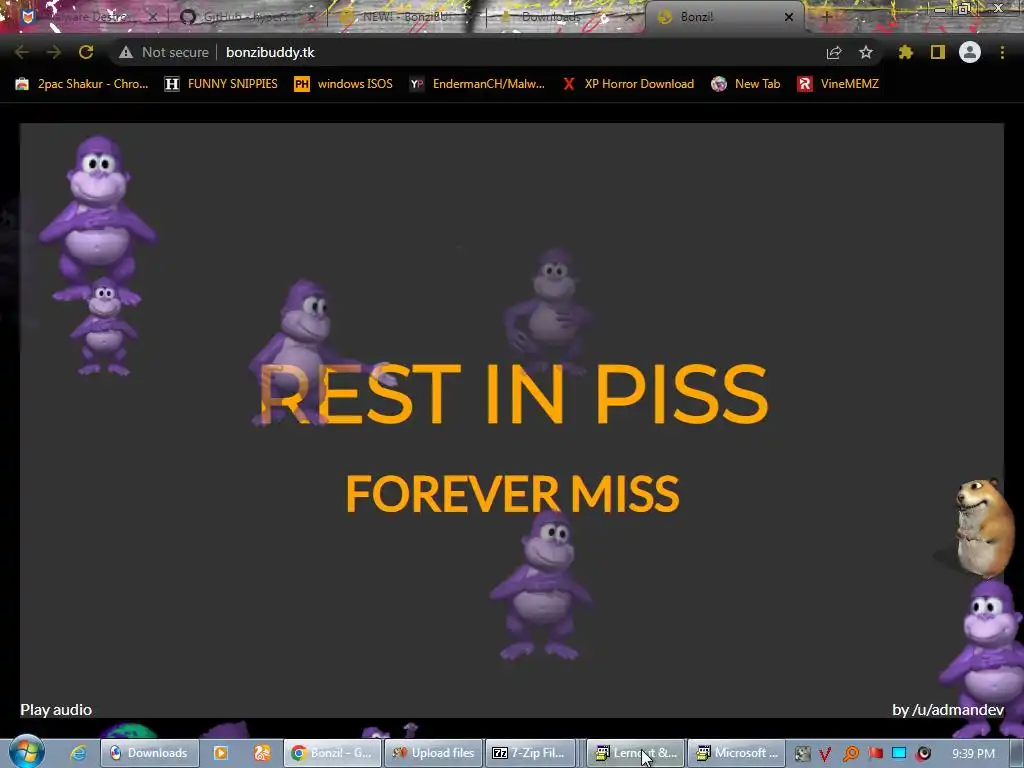Image resolution: width=1024 pixels, height=768 pixels.
Task: Open Chrome three-dot menu
Action: pos(1002,52)
